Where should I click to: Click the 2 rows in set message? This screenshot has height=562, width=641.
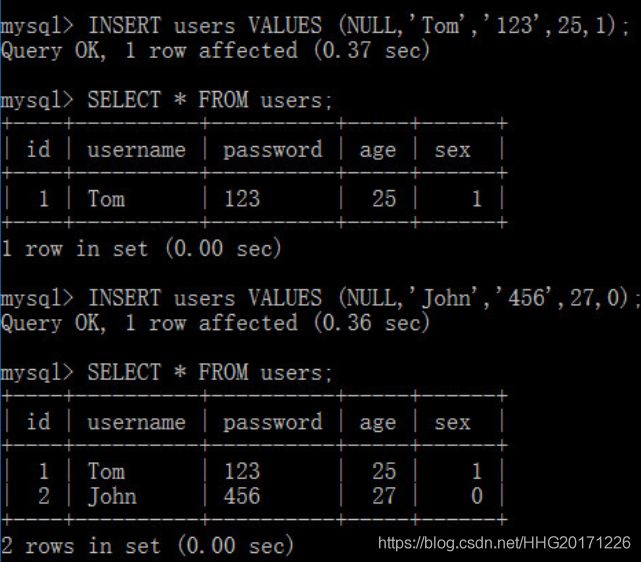click(x=147, y=546)
